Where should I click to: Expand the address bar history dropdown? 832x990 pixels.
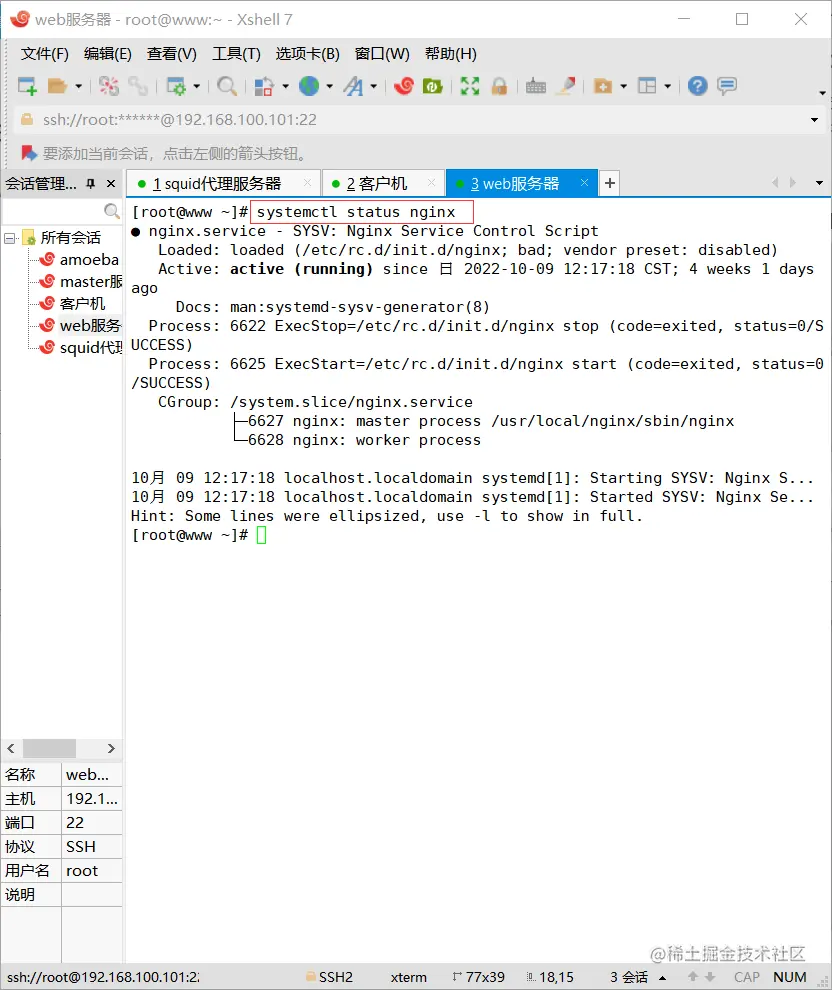814,120
